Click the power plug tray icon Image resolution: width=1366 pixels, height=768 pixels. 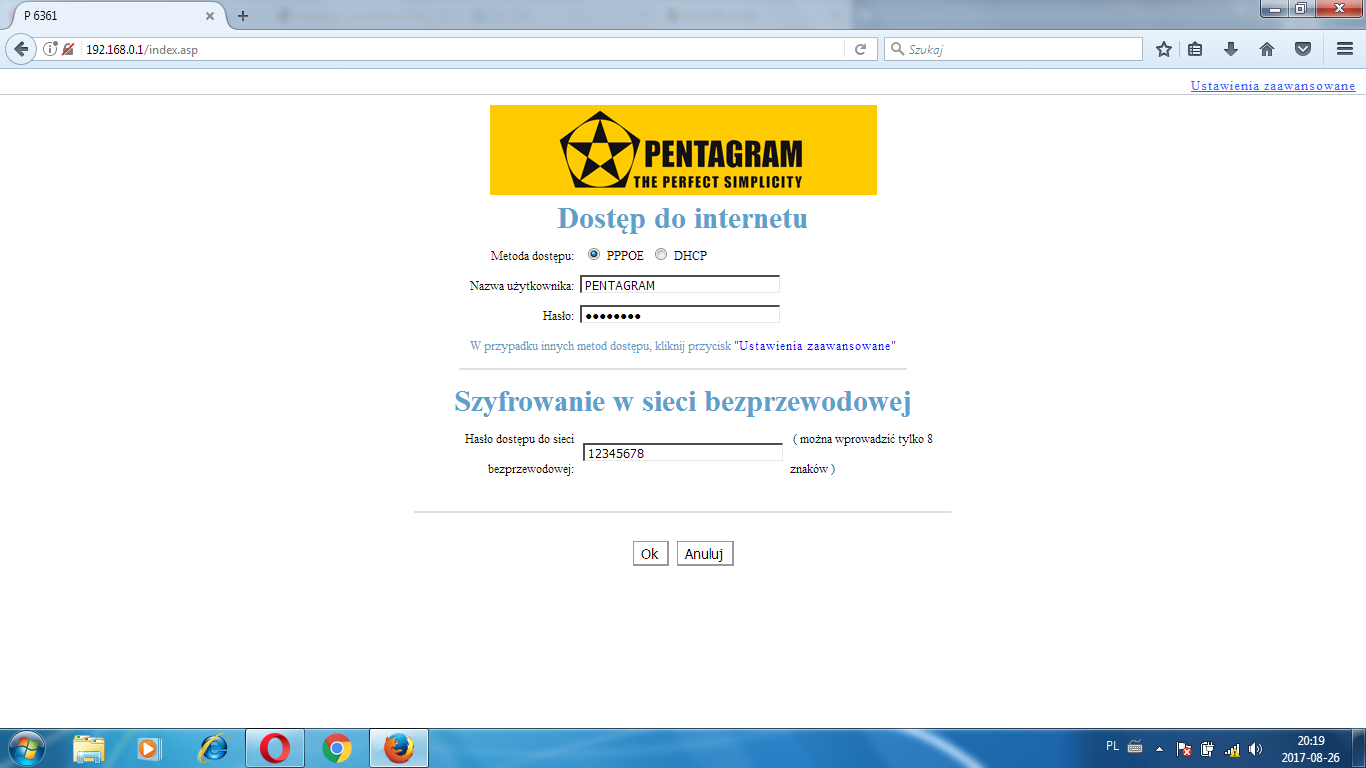point(1208,748)
